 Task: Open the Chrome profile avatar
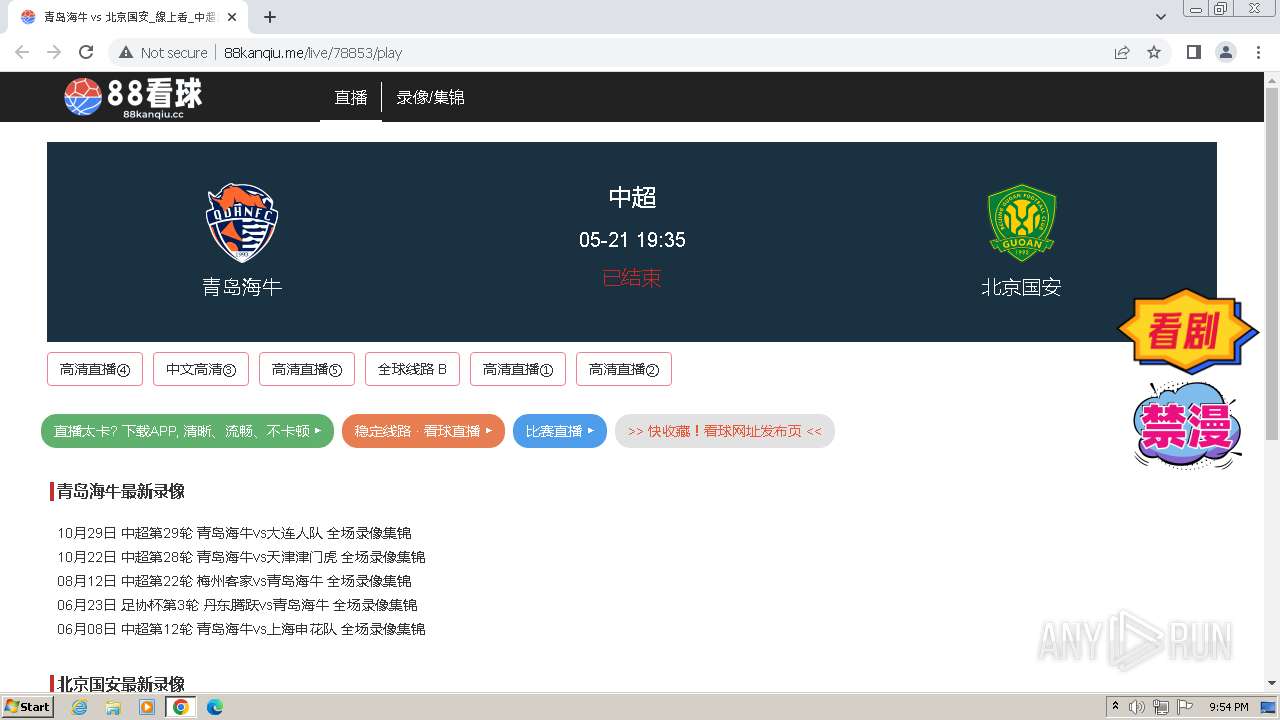(x=1225, y=52)
